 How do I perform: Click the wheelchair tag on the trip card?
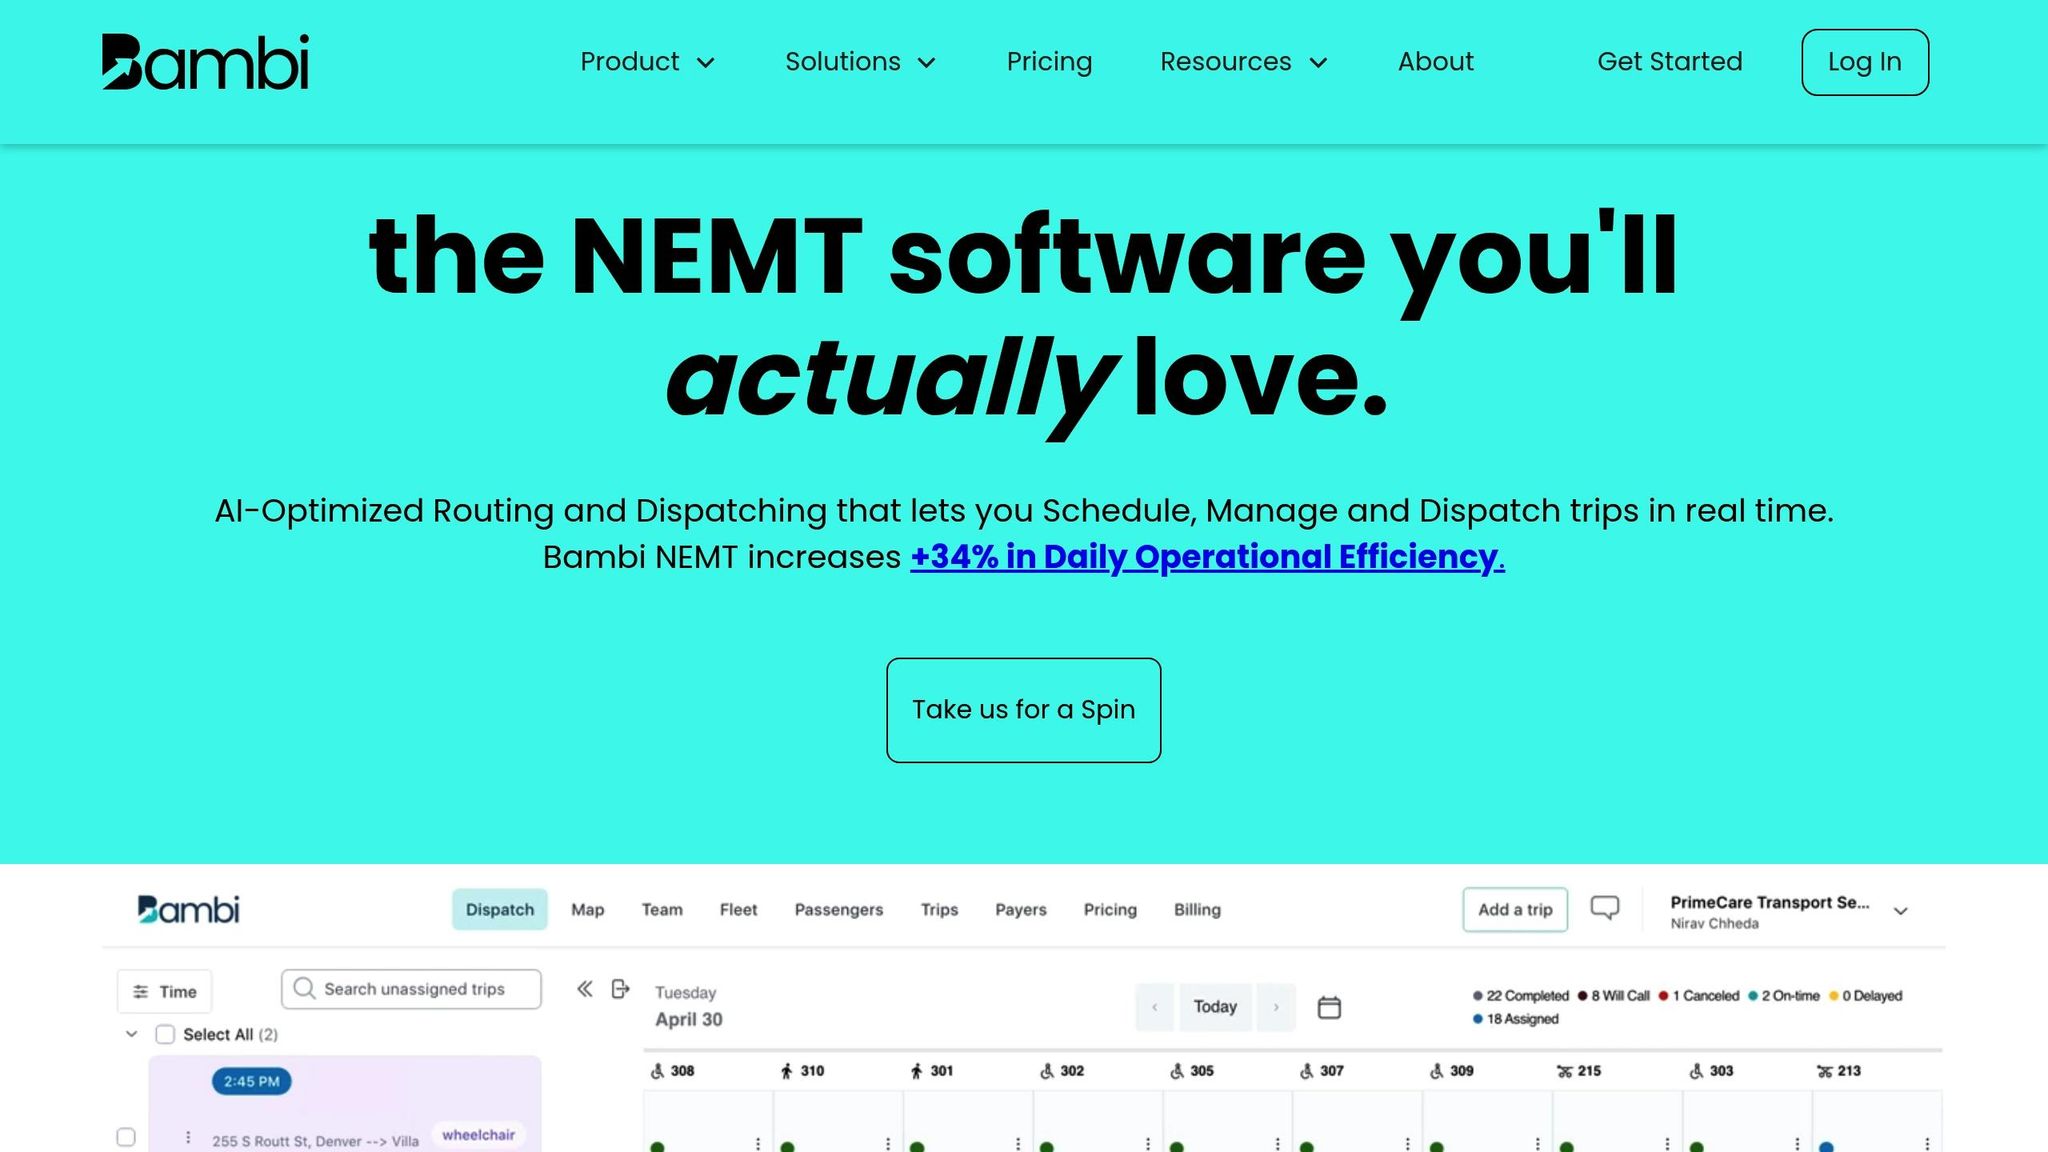tap(479, 1135)
